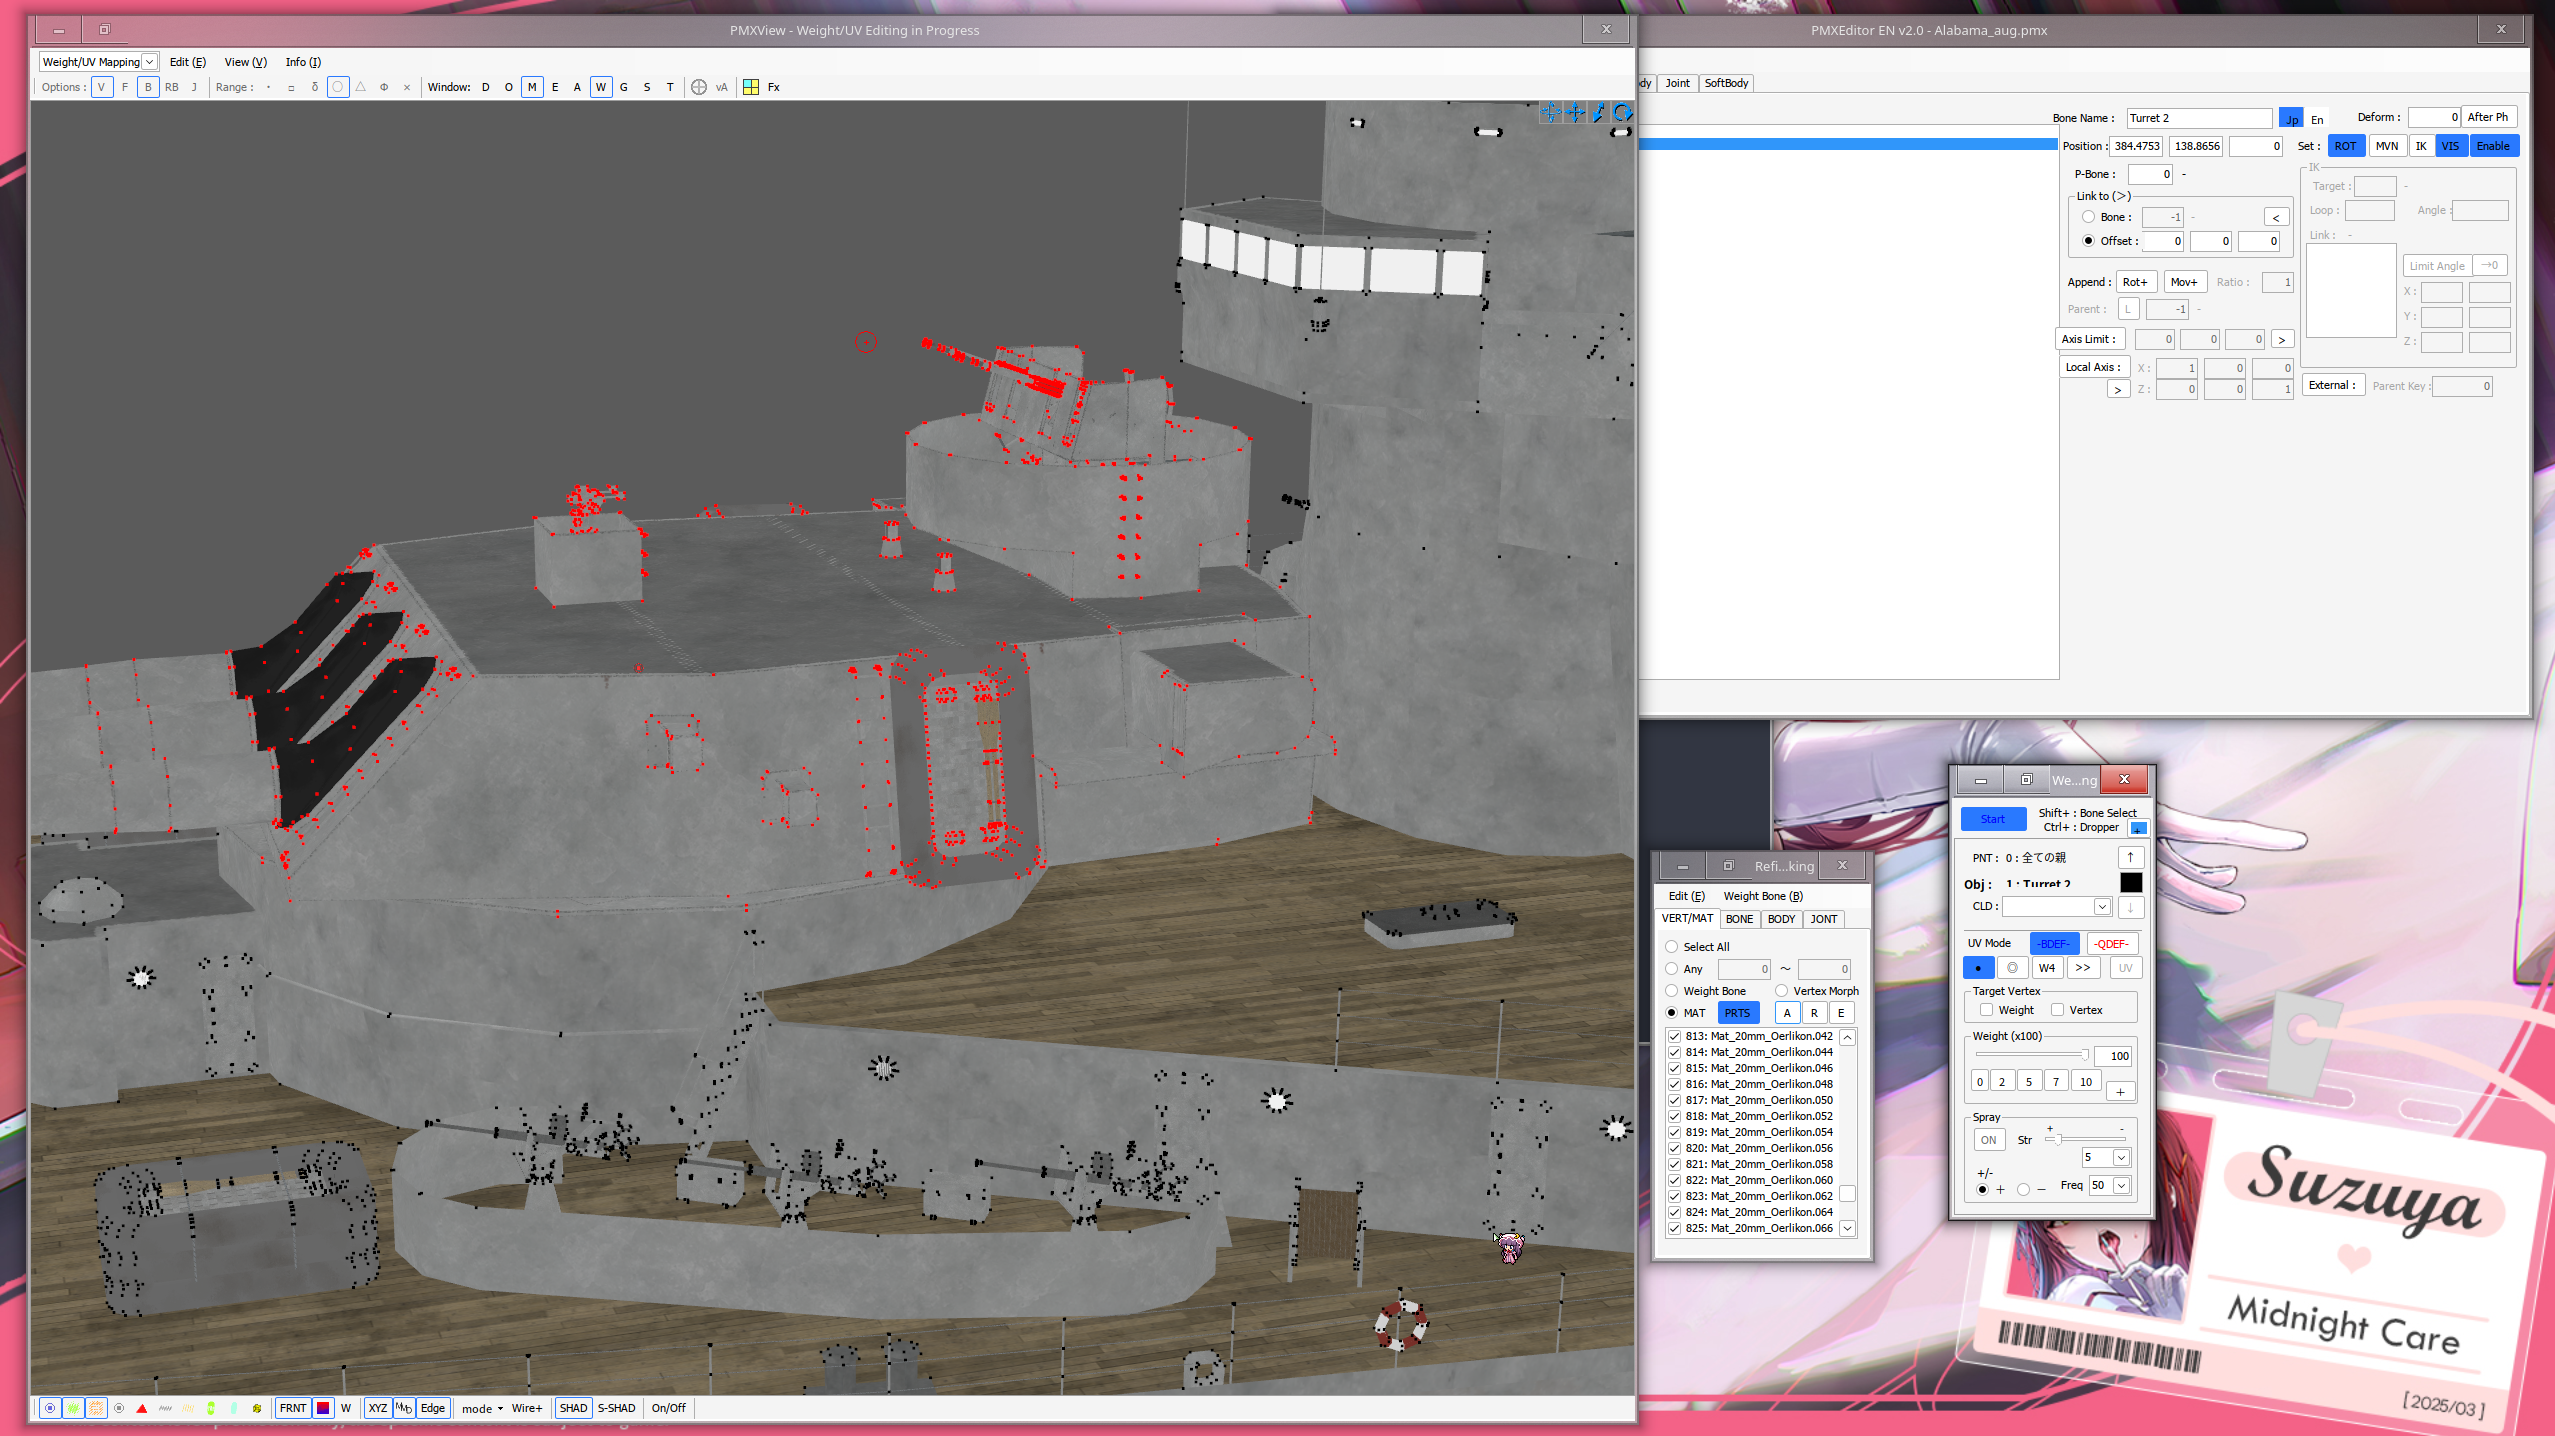This screenshot has width=2555, height=1436.
Task: Toggle the orange dashed-lines display icon
Action: pos(96,1408)
